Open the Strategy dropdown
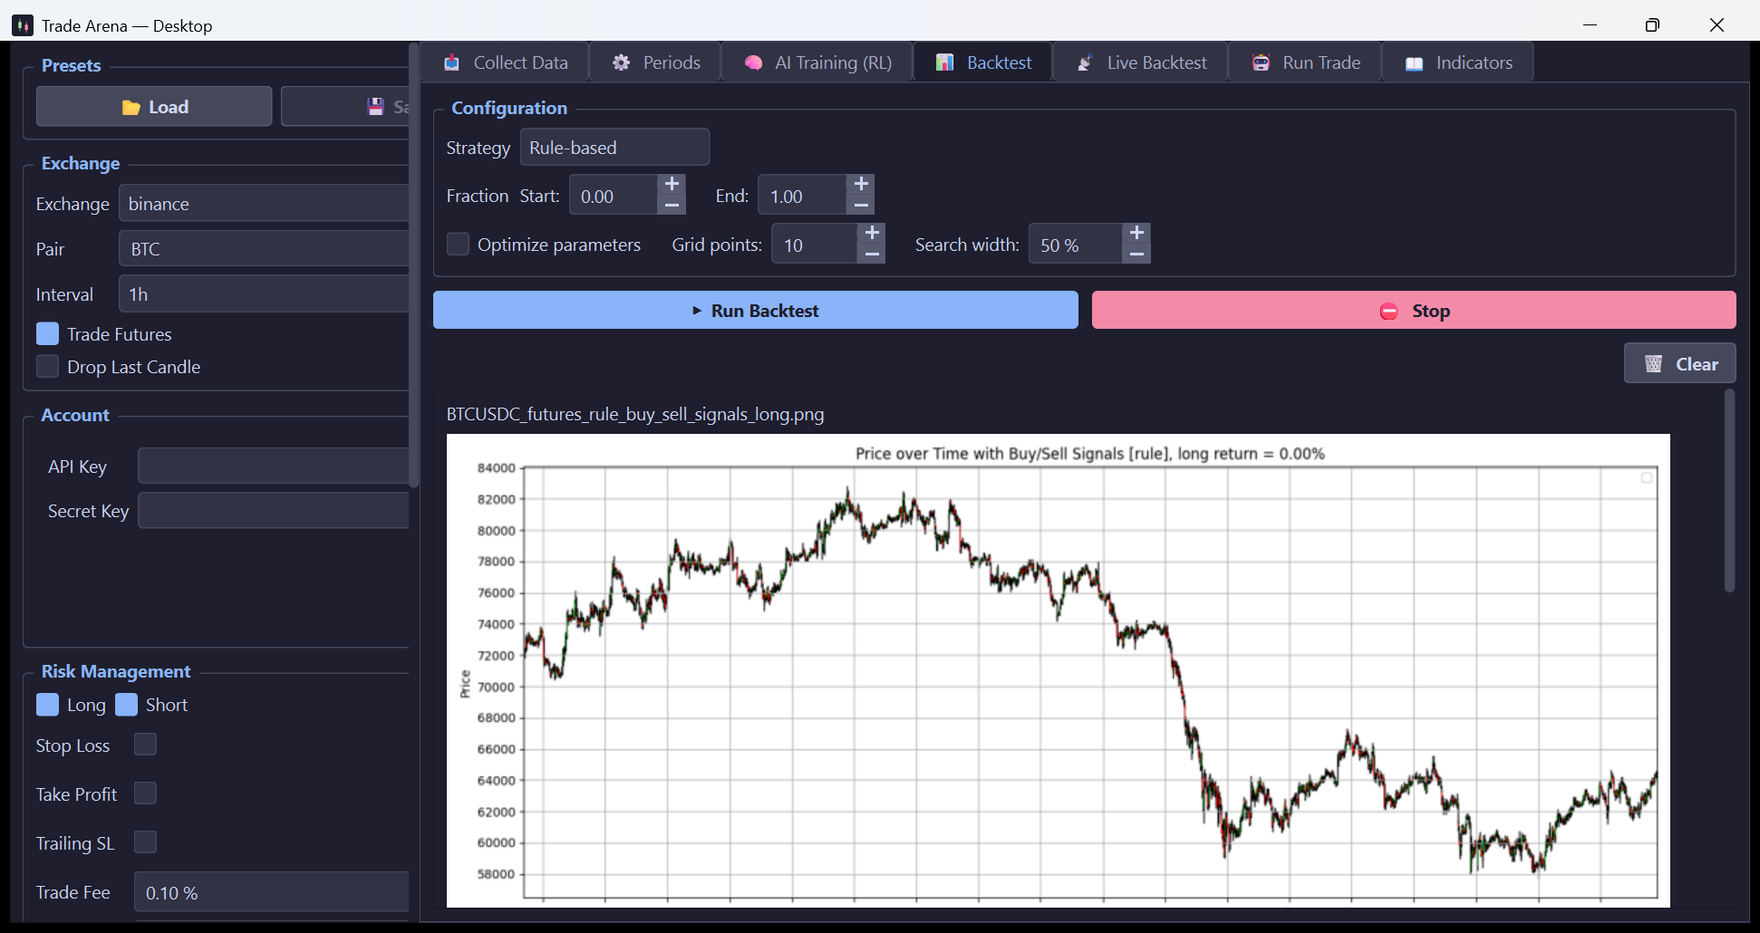The width and height of the screenshot is (1760, 933). 614,147
